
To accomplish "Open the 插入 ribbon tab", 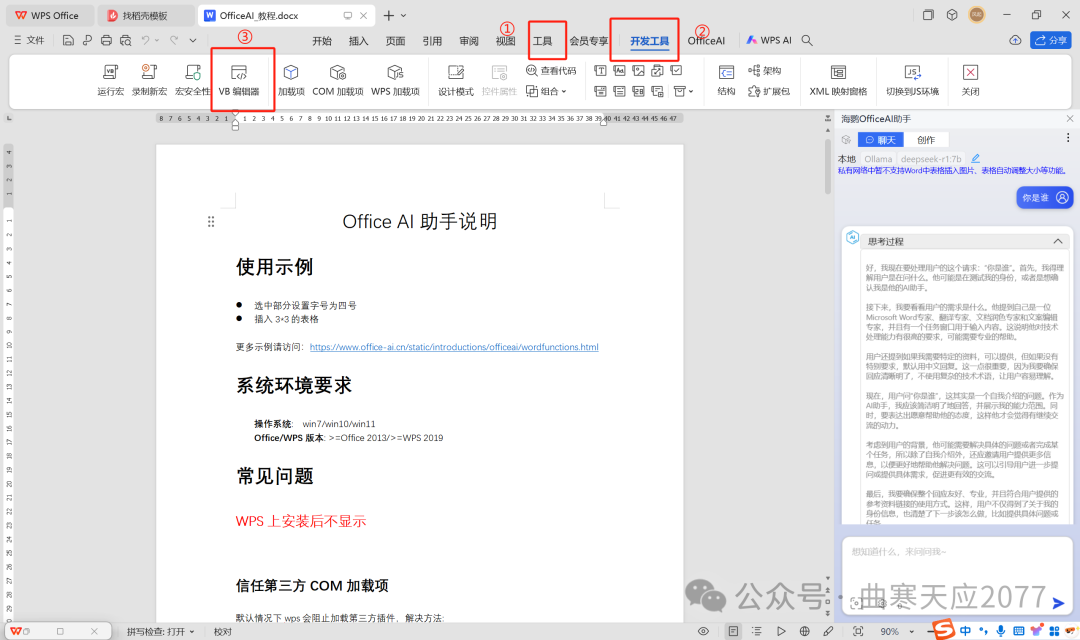I will point(358,41).
